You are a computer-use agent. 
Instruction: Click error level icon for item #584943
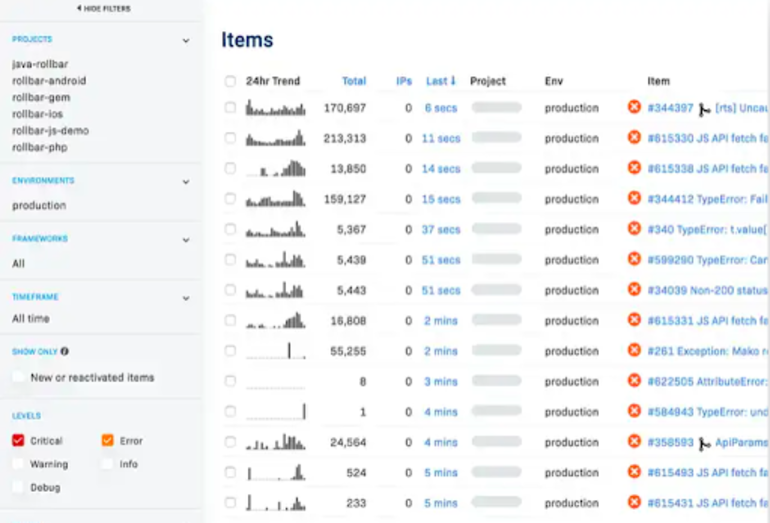click(634, 411)
